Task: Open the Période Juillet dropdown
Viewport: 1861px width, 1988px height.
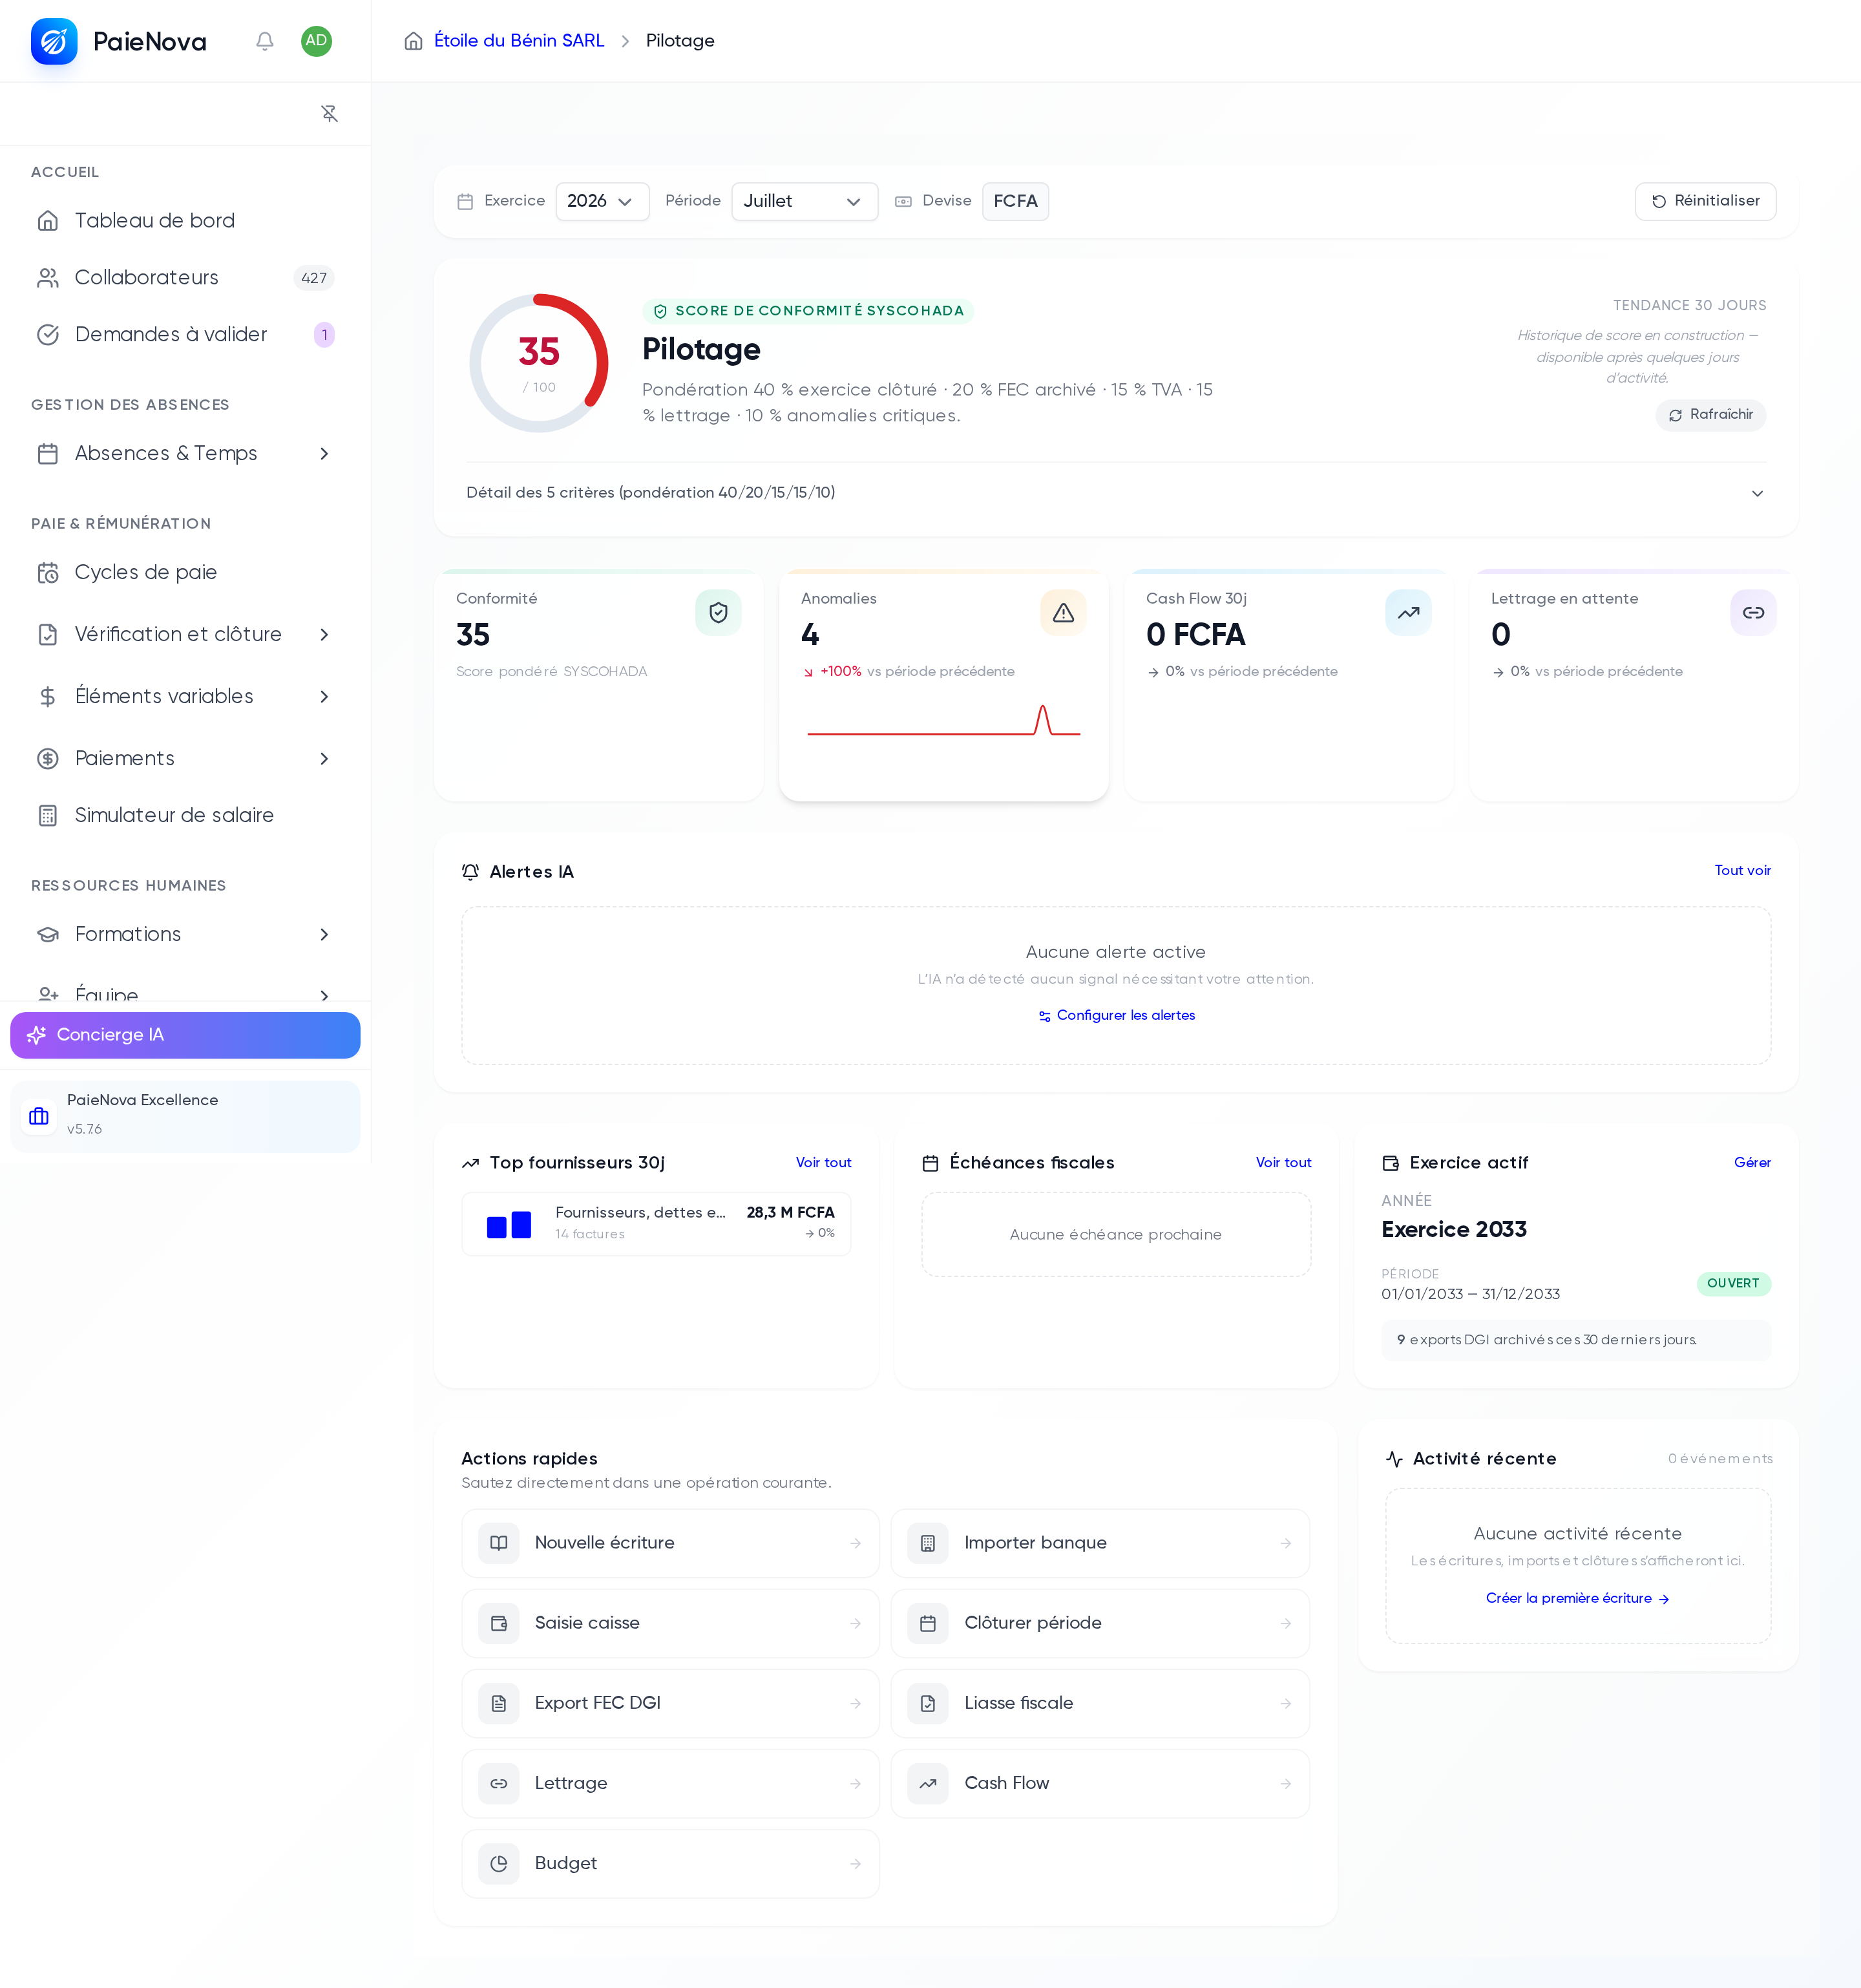Action: (x=804, y=201)
